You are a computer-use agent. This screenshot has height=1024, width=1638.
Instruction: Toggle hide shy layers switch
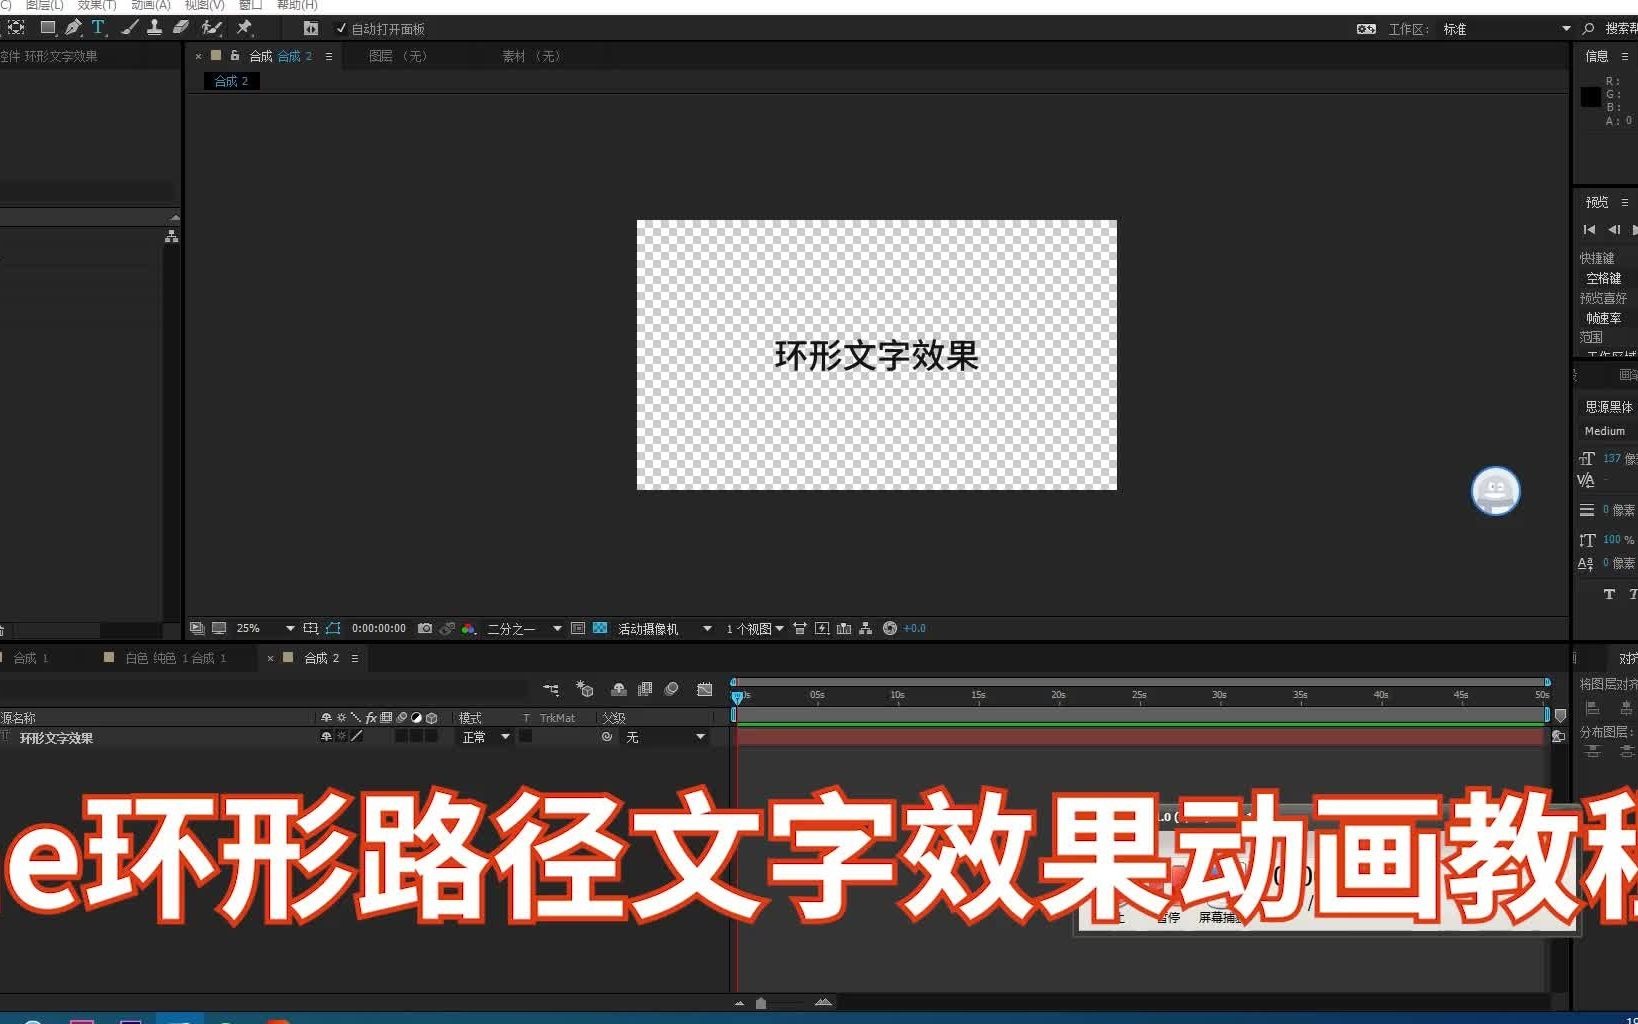click(x=619, y=689)
